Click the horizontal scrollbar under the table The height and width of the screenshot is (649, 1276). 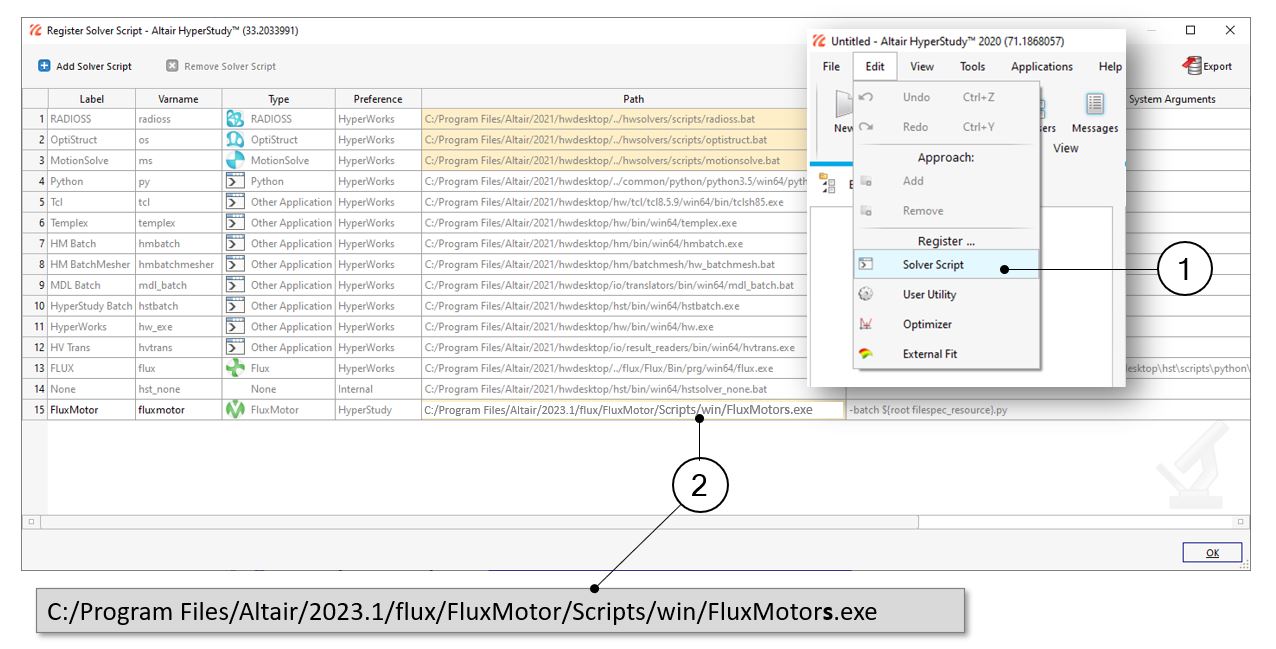pos(480,522)
